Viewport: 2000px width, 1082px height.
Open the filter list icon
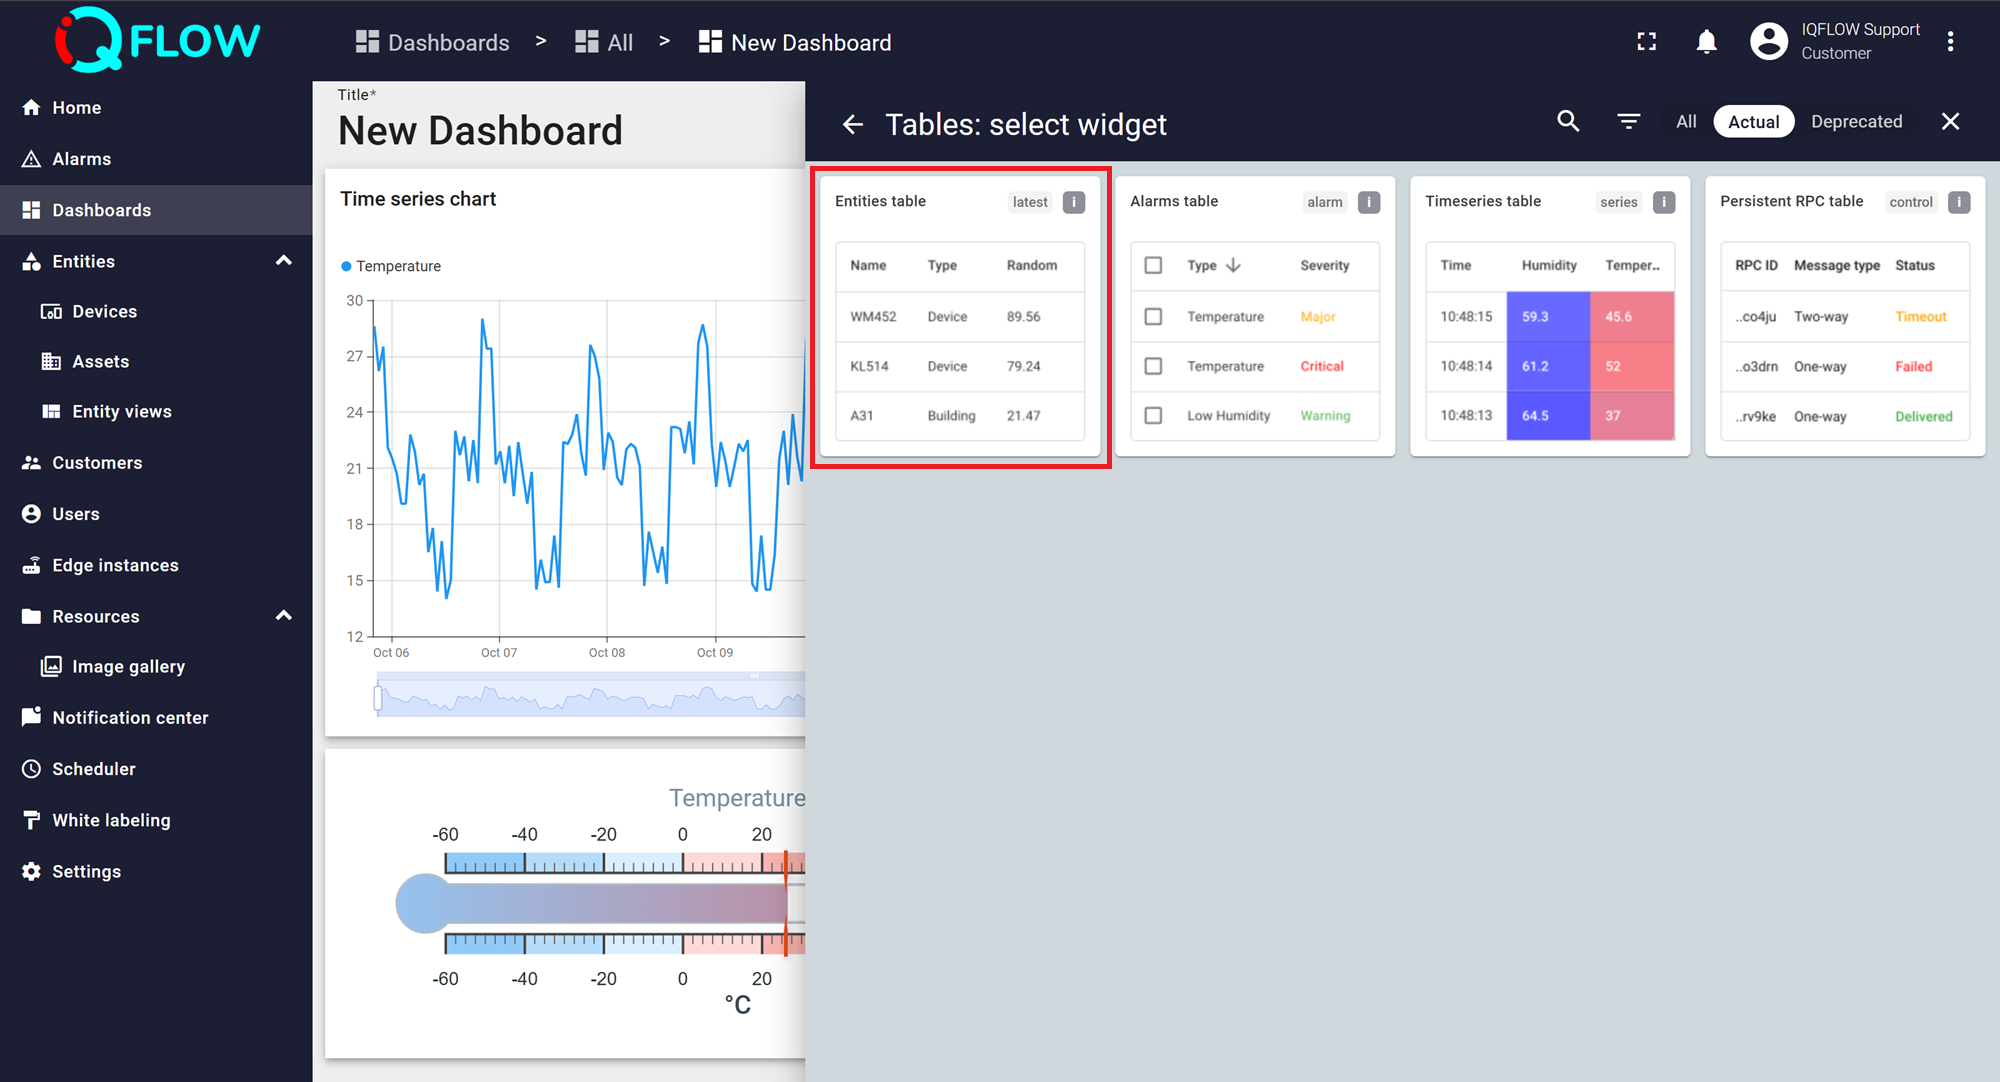(1628, 122)
